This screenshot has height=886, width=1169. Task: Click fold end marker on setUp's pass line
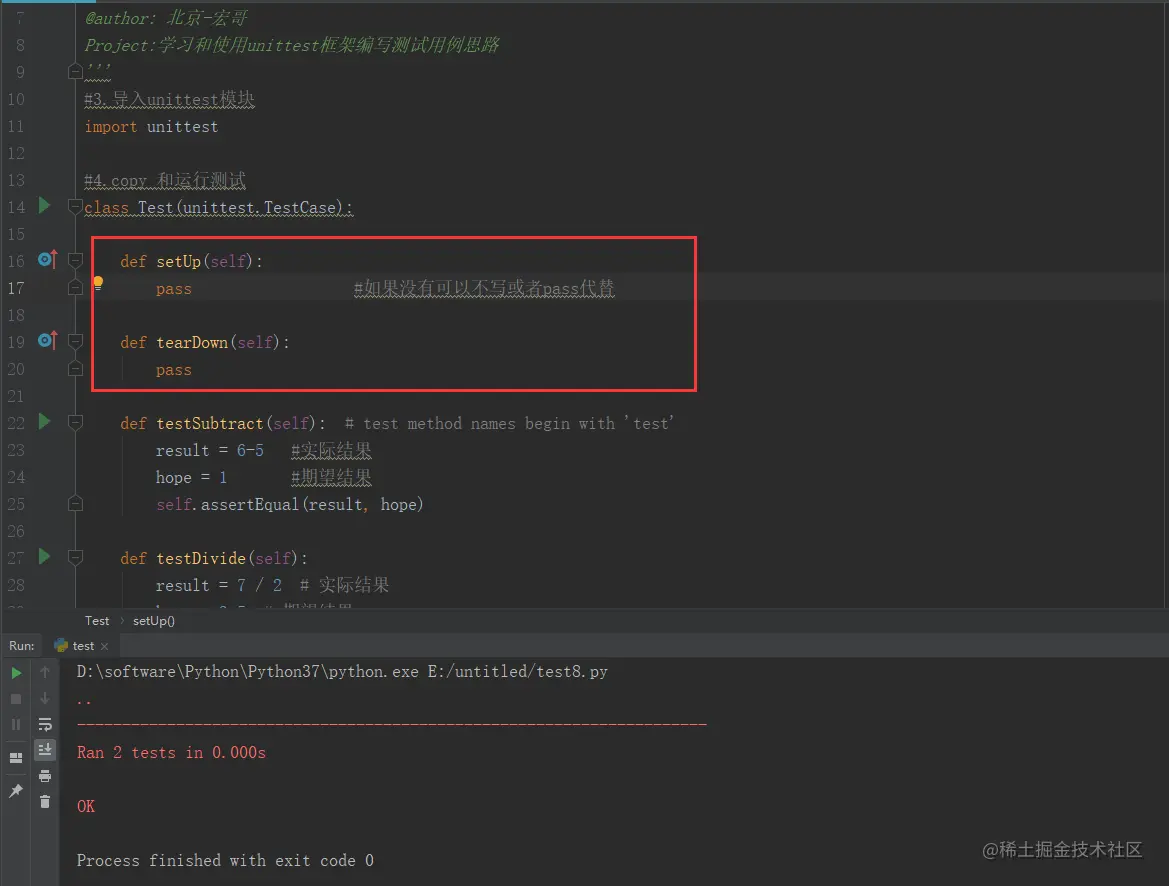pyautogui.click(x=75, y=287)
